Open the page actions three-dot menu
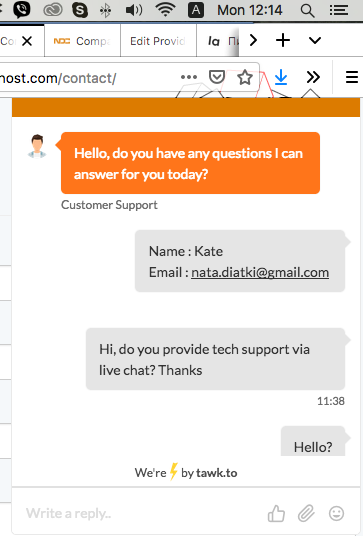Viewport: 363px width, 536px height. pos(189,77)
